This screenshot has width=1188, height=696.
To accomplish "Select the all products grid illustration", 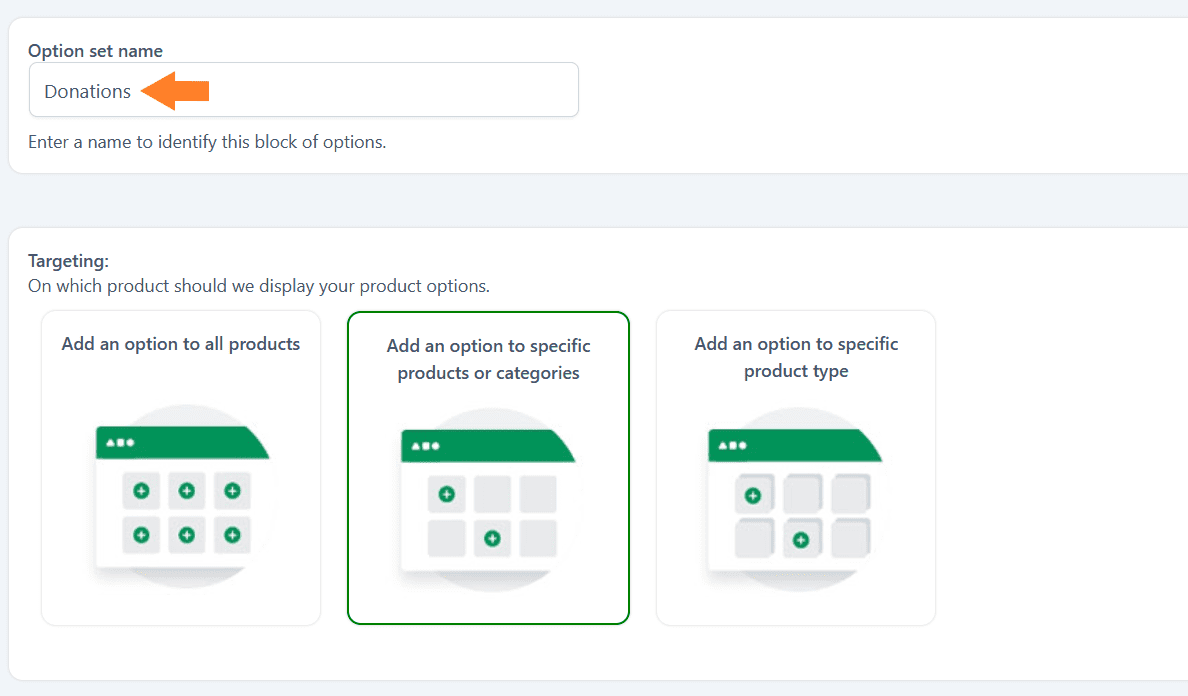I will (183, 497).
